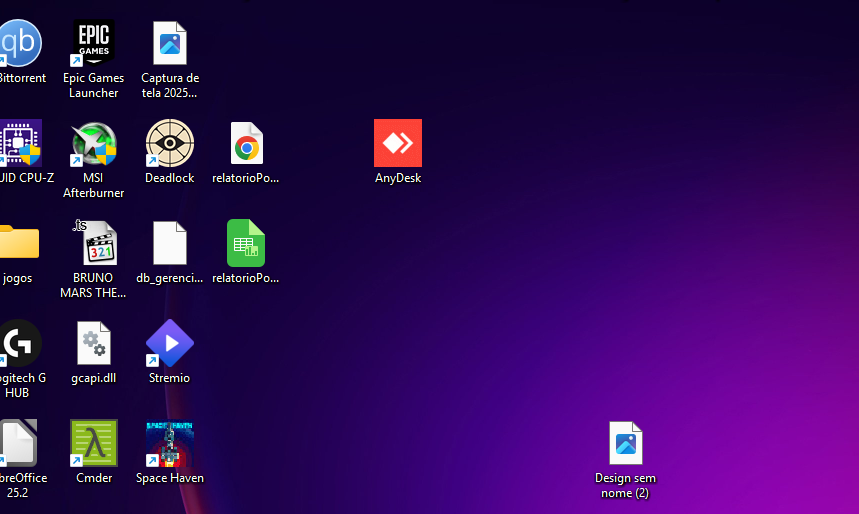This screenshot has height=514, width=859.
Task: Launch the Stremio shortcut
Action: (x=170, y=344)
